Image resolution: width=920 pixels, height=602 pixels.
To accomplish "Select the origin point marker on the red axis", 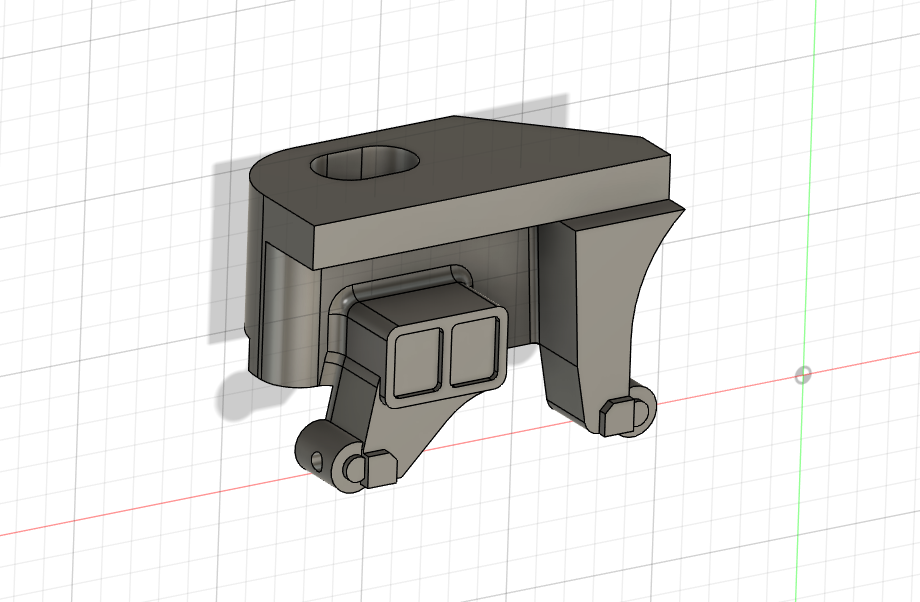I will coord(803,374).
